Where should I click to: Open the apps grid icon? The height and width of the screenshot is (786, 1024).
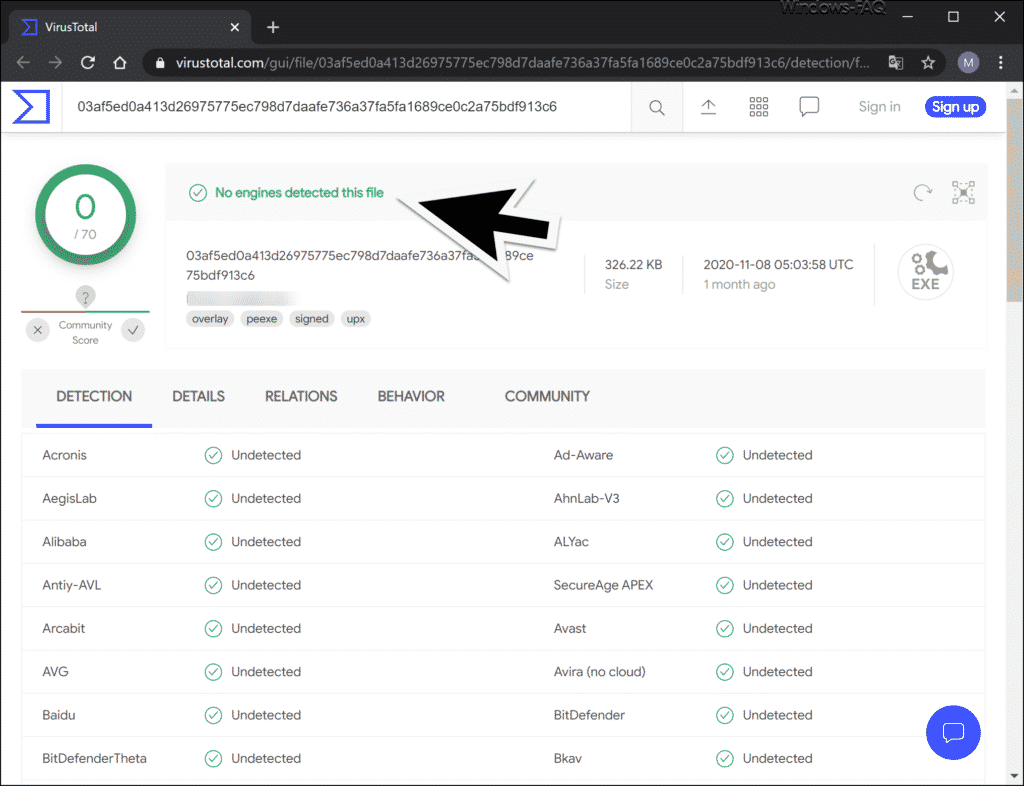click(759, 106)
